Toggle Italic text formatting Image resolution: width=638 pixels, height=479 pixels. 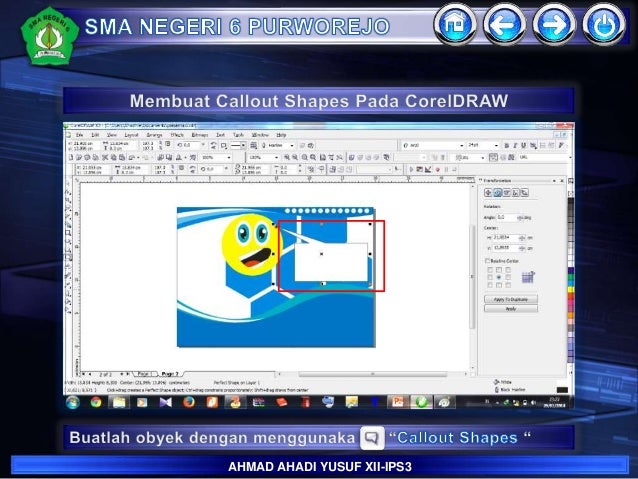[x=515, y=145]
